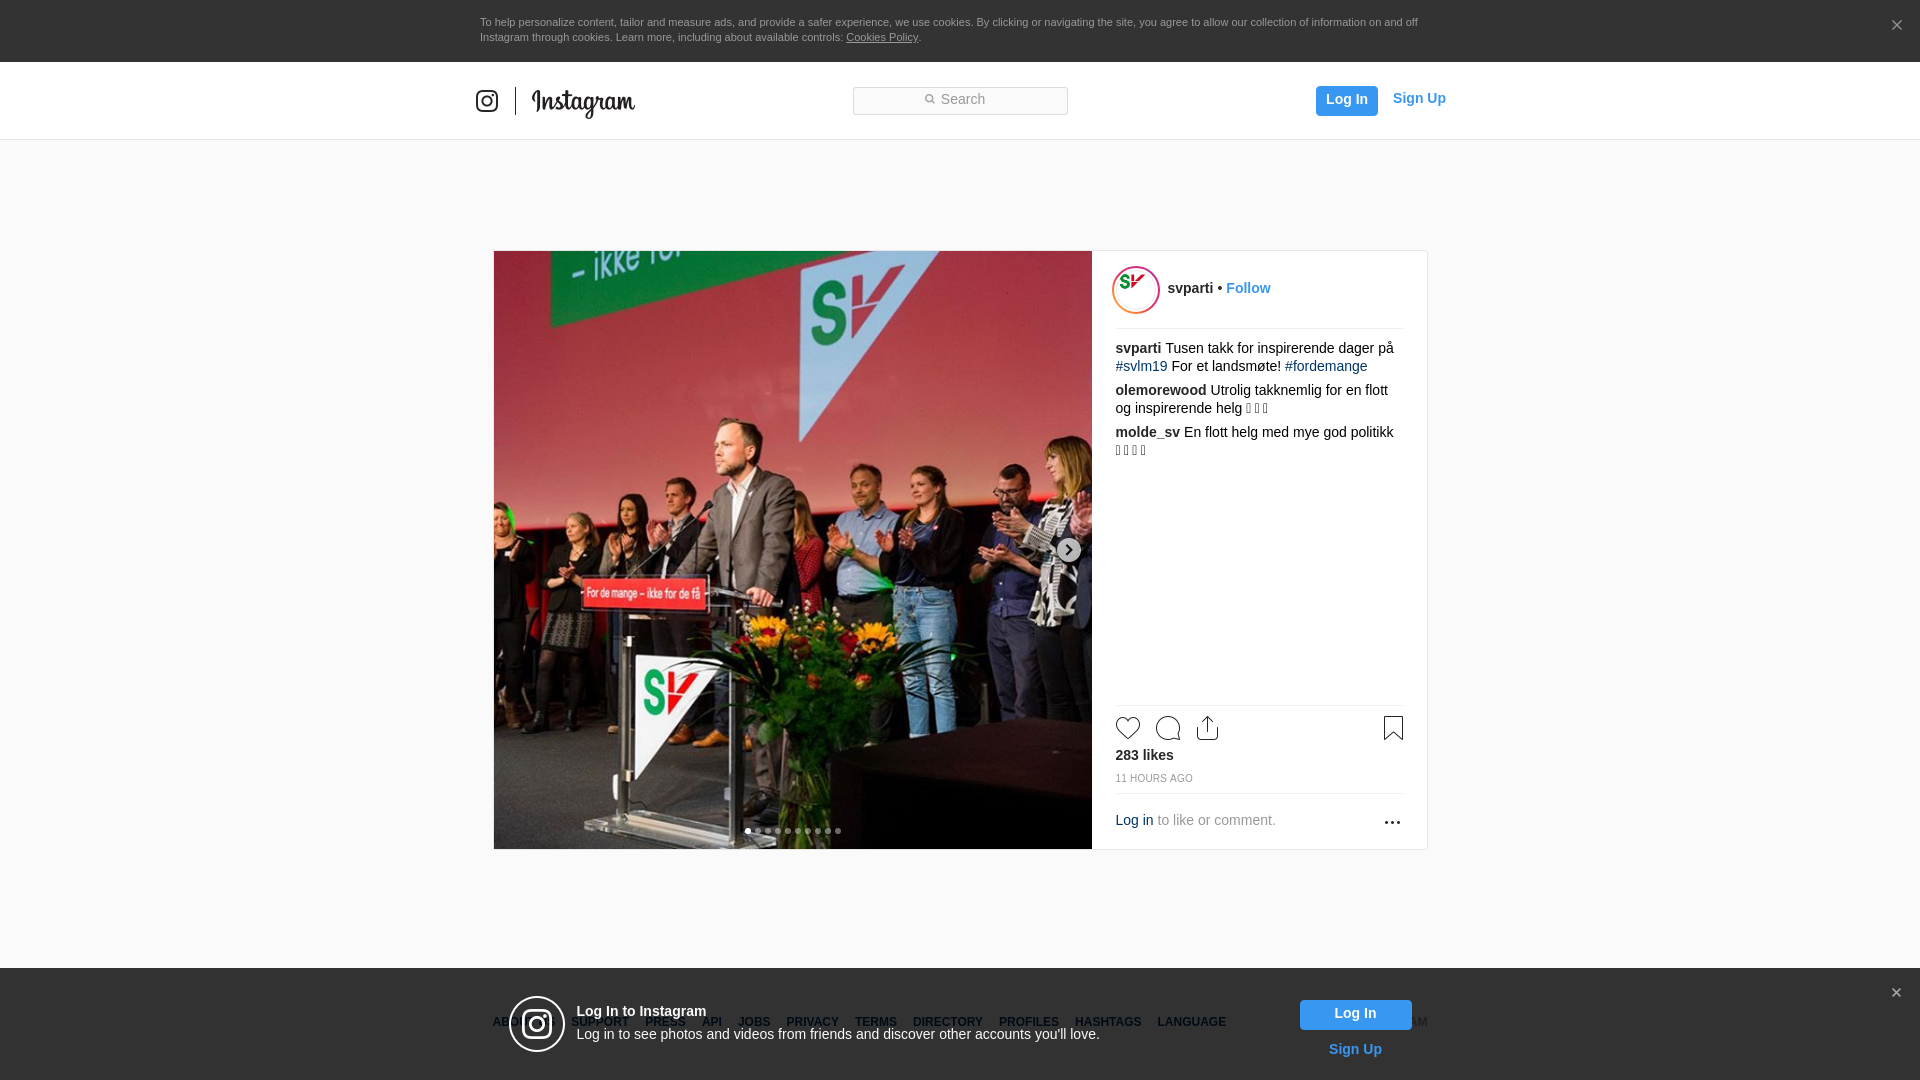The image size is (1920, 1080).
Task: Open comments with the speech bubble icon
Action: (x=1168, y=728)
